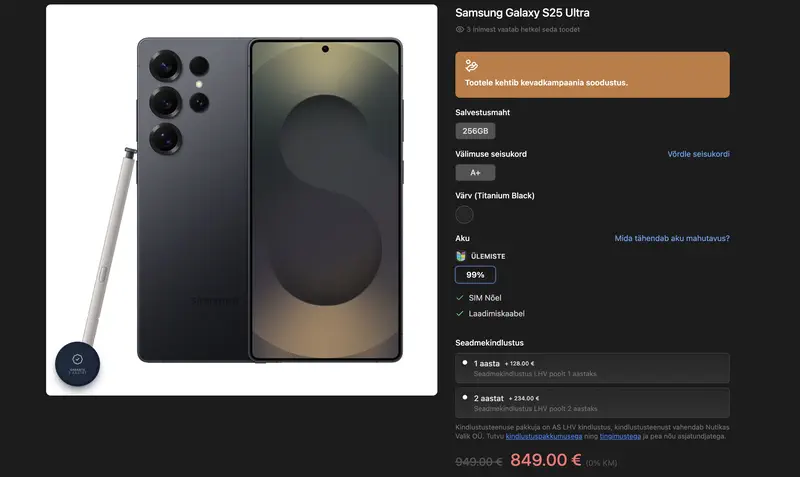Click the 849.00 € sale price
This screenshot has width=800, height=477.
click(x=545, y=460)
